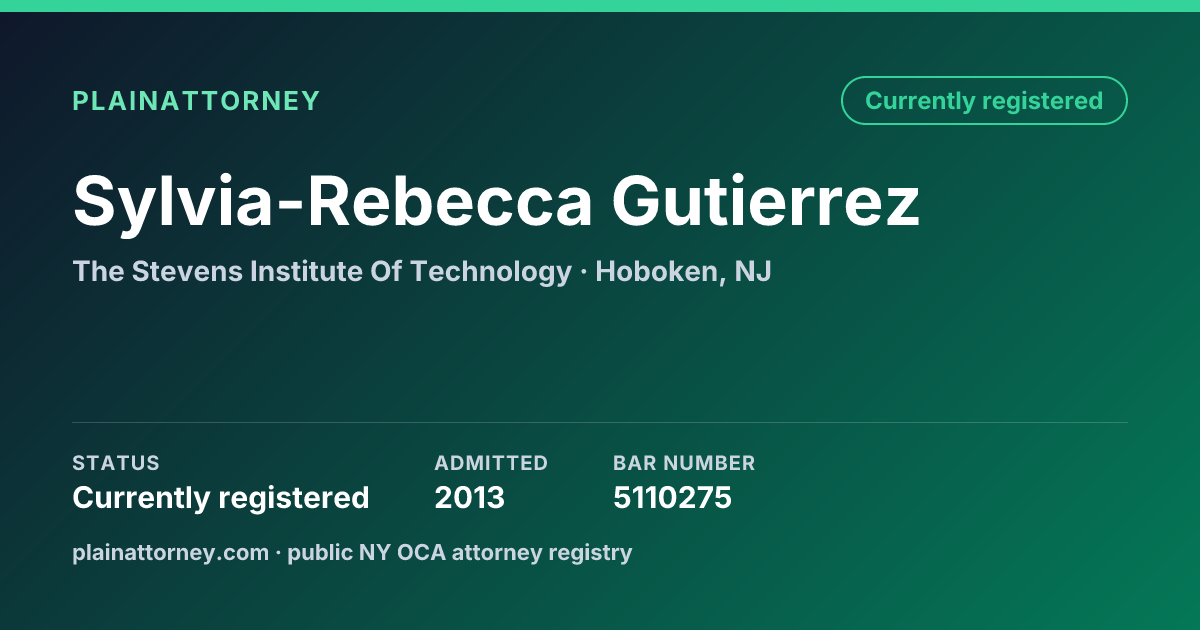Click the BAR NUMBER label

684,463
